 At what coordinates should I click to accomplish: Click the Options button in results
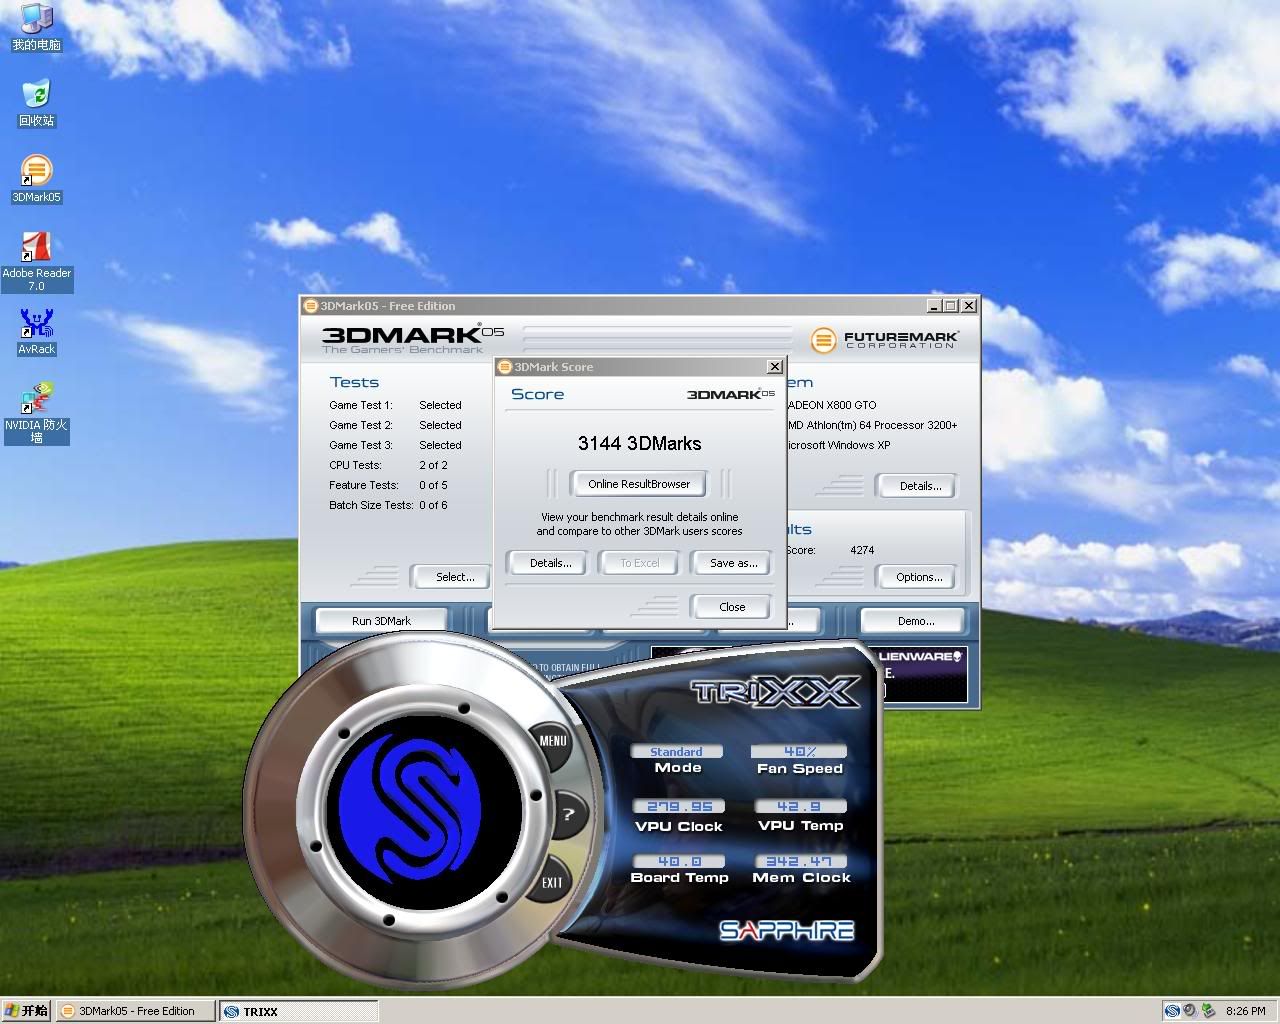click(x=918, y=577)
